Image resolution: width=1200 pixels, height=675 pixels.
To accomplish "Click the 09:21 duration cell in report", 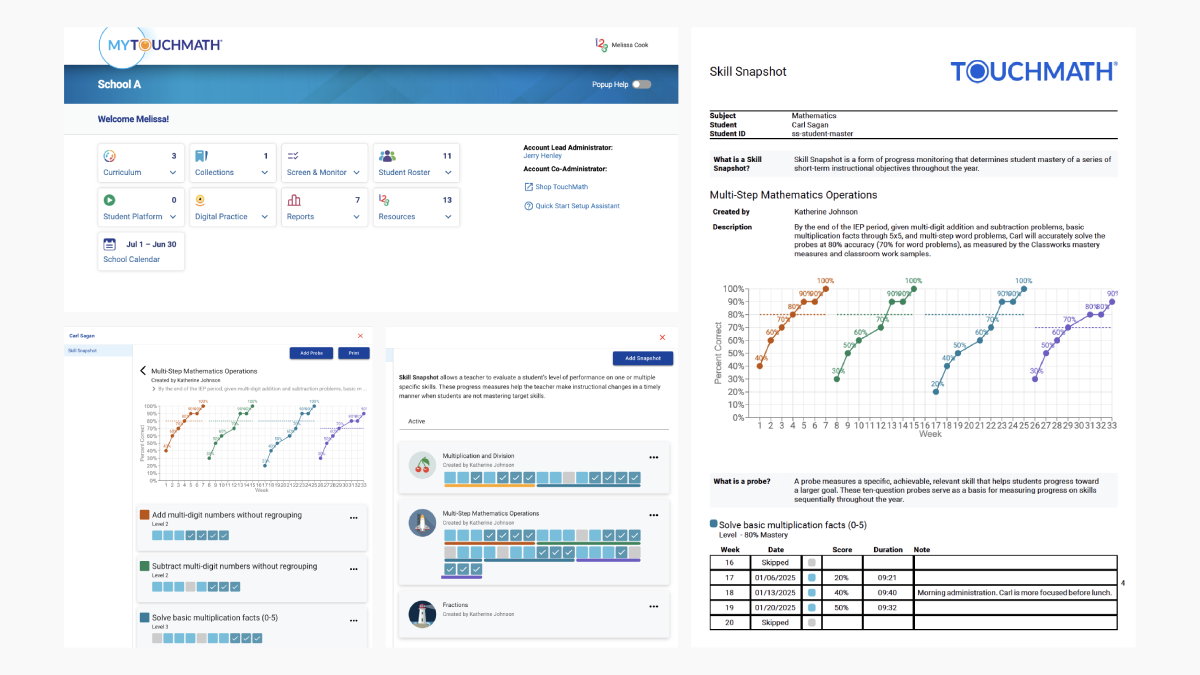I will [888, 577].
